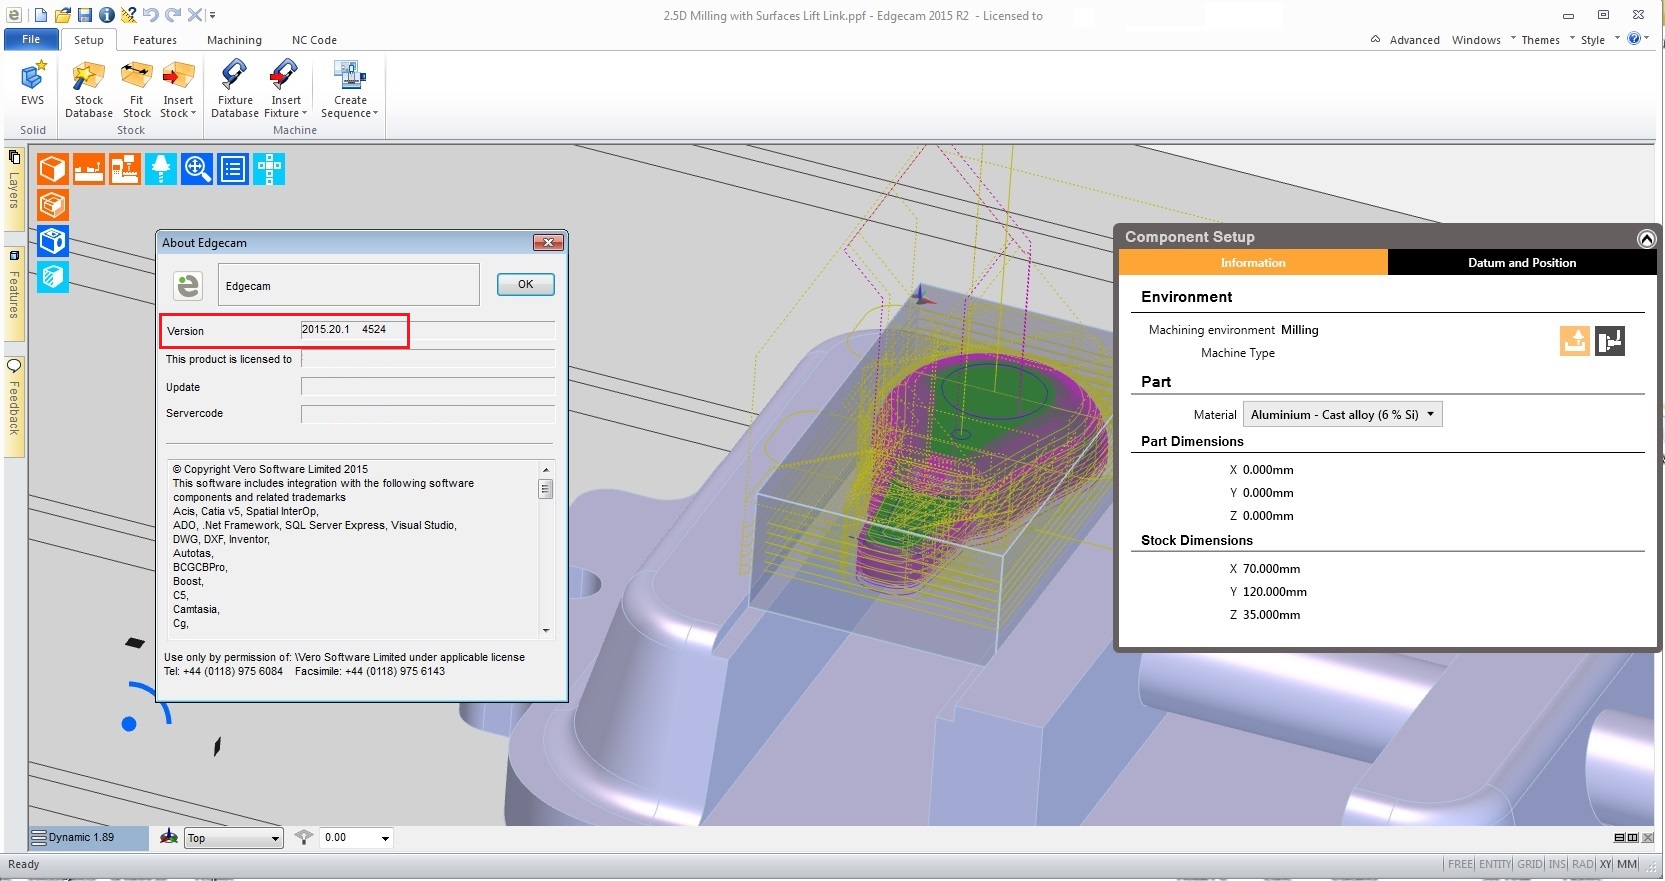Screen dimensions: 1665x881
Task: Click the measure help ruler icon
Action: [x=128, y=15]
